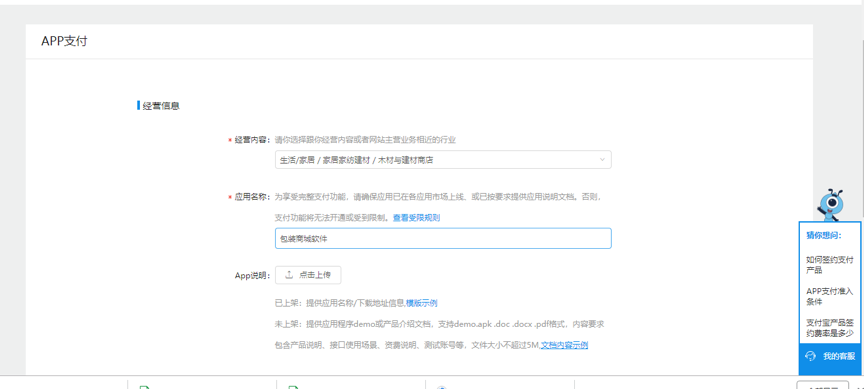Open the 文档内容示例 link
Viewport: 864px width, 389px height.
[x=564, y=345]
